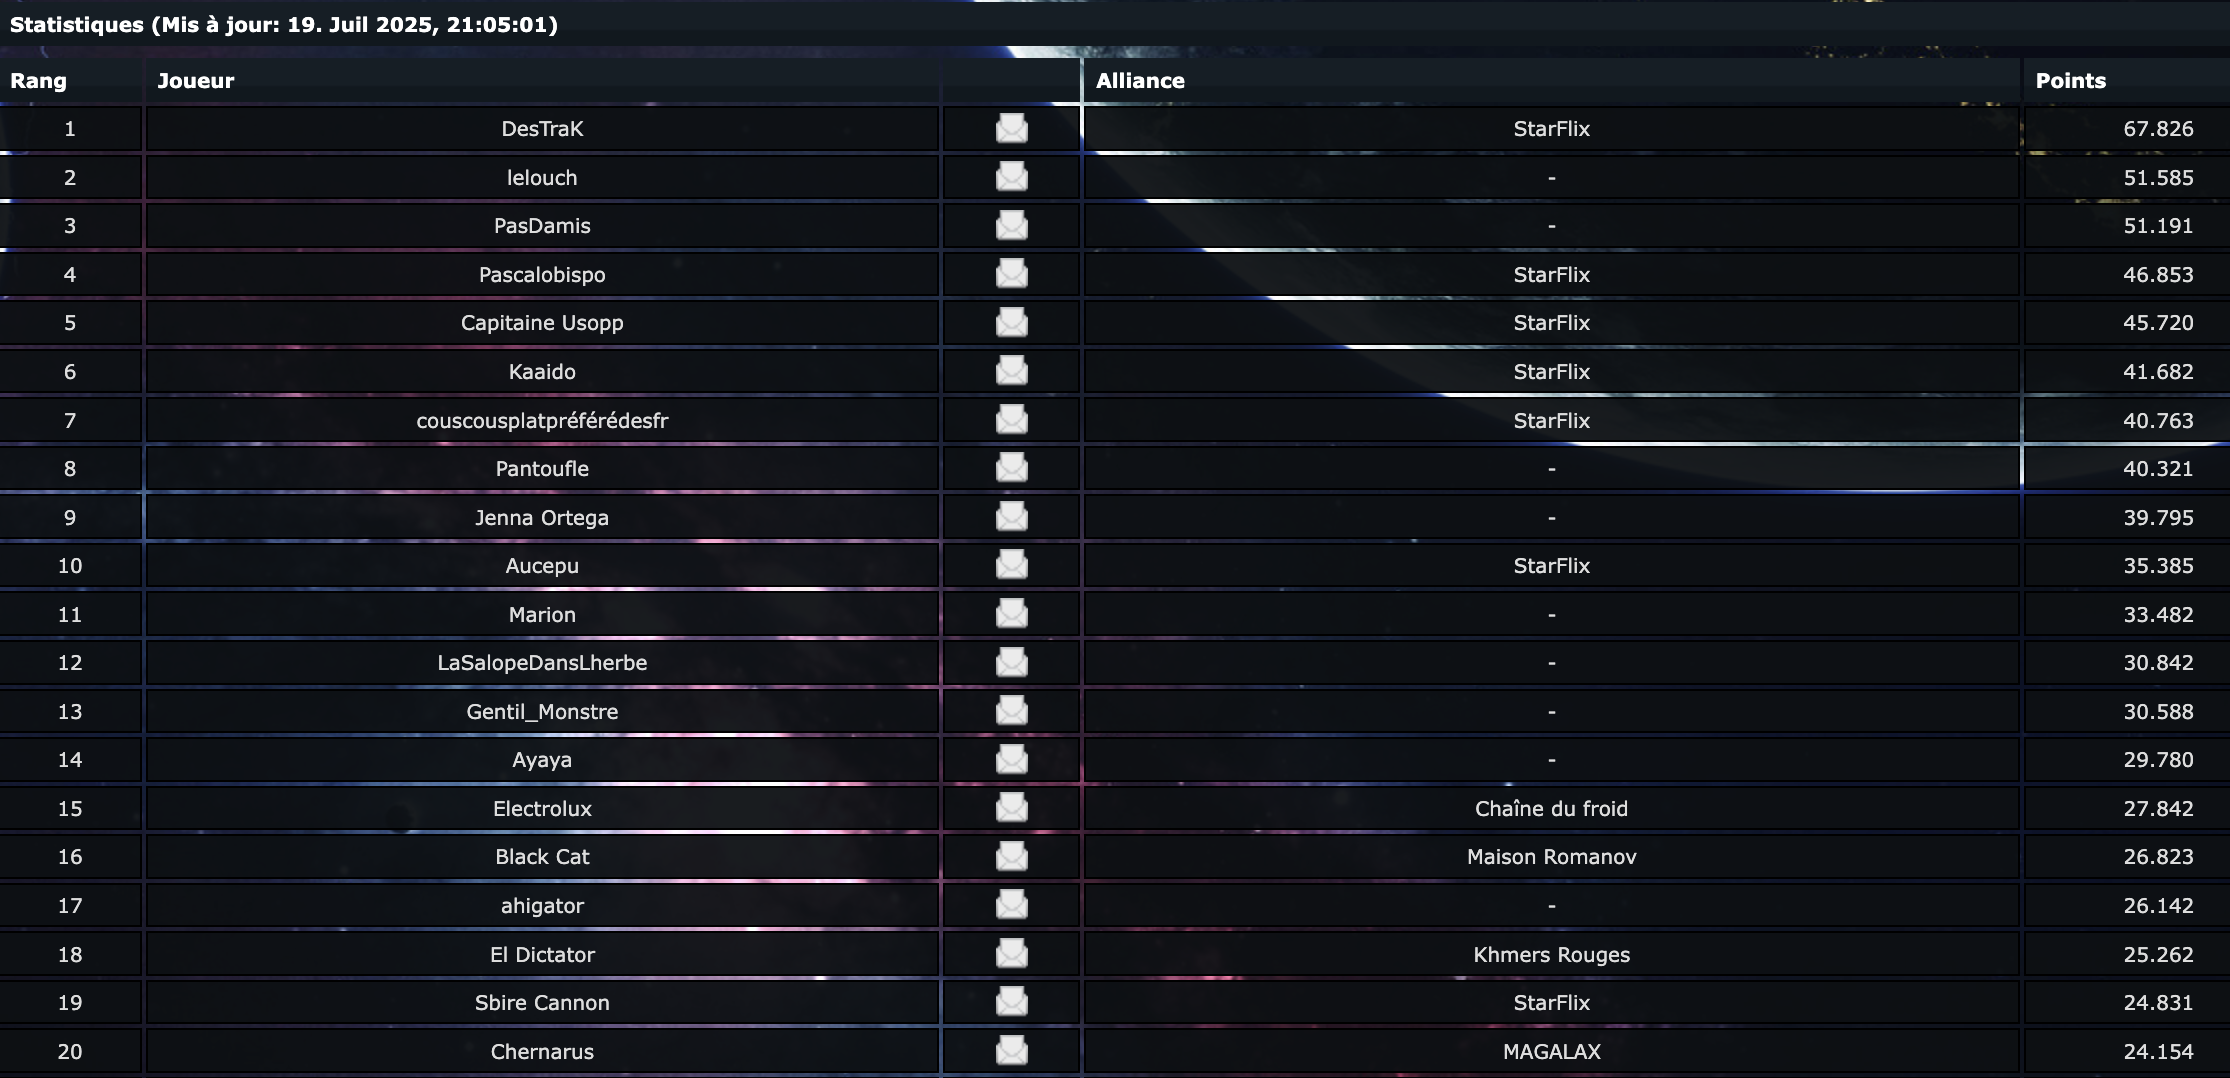Open the MAGALAX alliance page
The height and width of the screenshot is (1078, 2230).
click(1551, 1052)
